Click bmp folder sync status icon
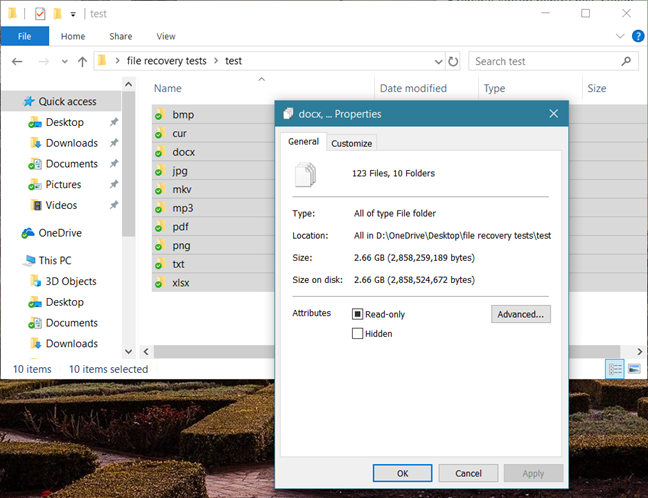648x498 pixels. [158, 117]
